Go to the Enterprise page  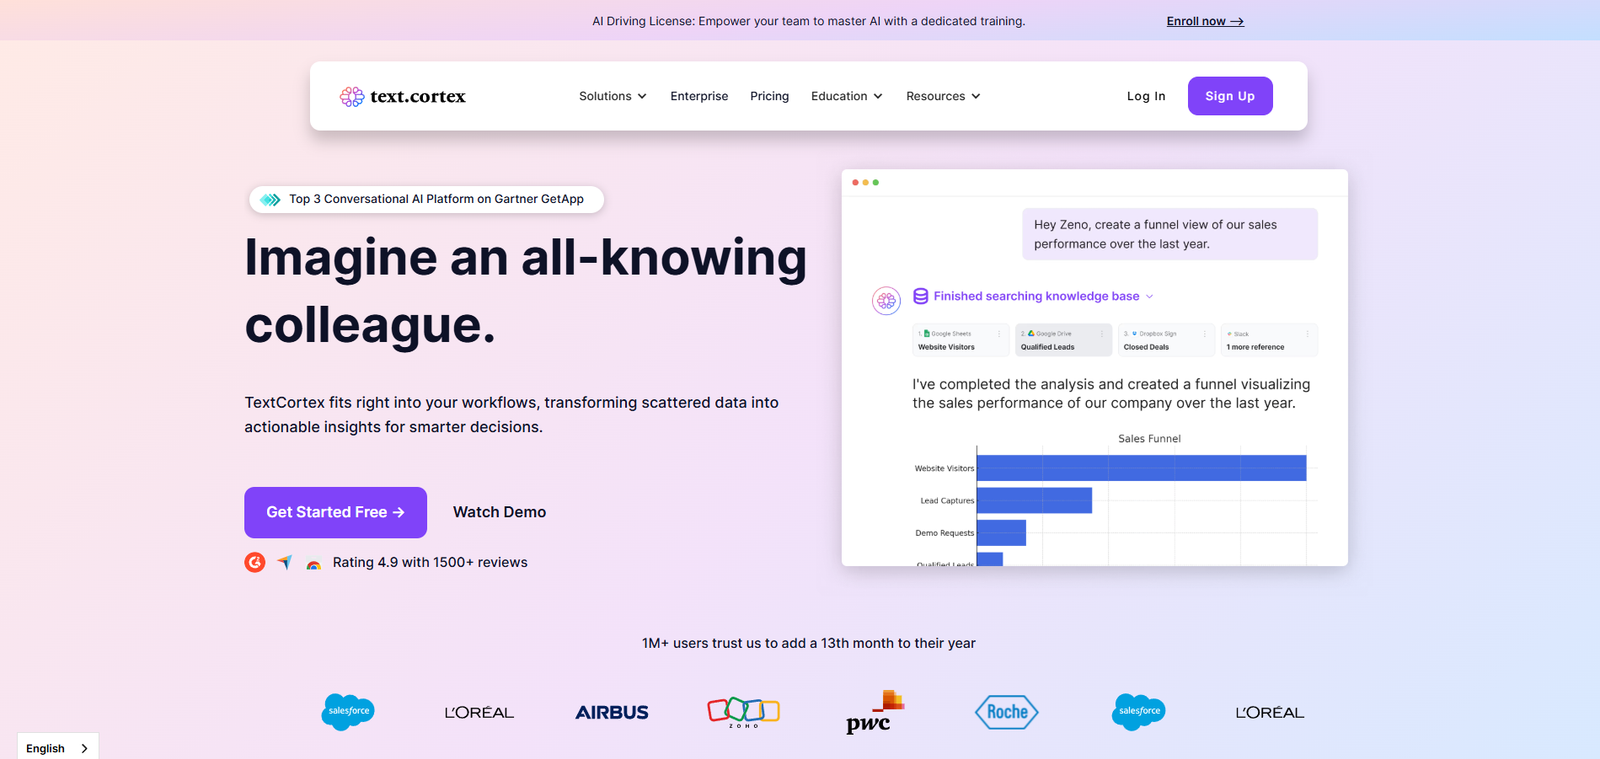click(699, 96)
